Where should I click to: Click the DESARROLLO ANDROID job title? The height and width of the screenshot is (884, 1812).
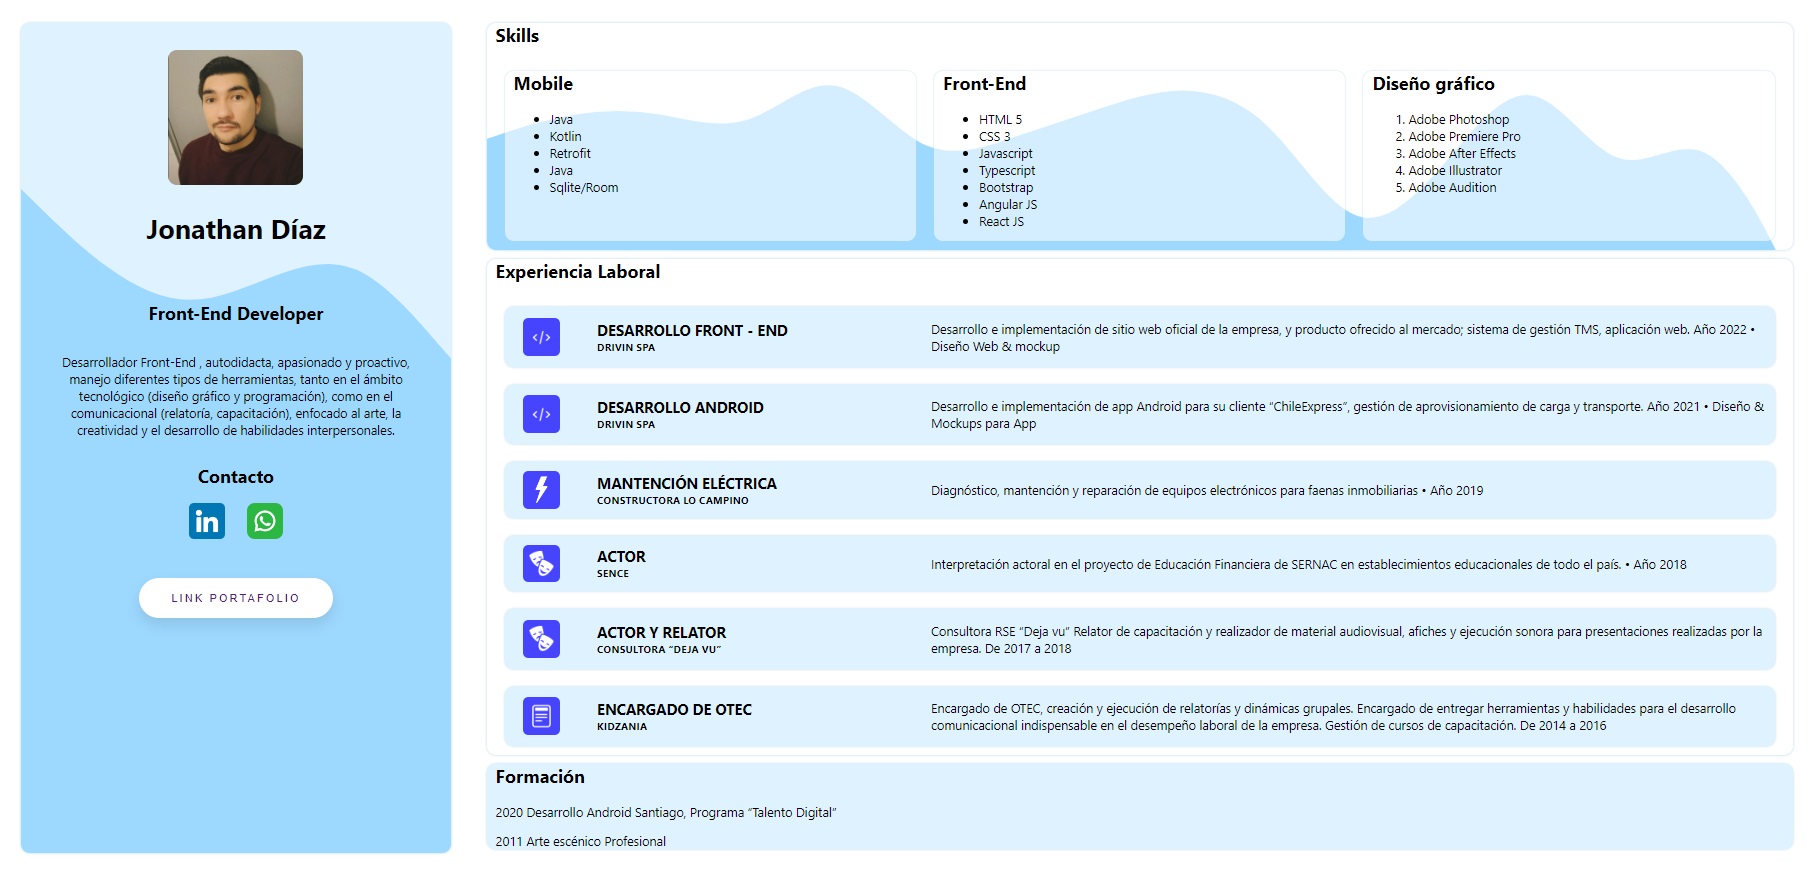pos(680,408)
